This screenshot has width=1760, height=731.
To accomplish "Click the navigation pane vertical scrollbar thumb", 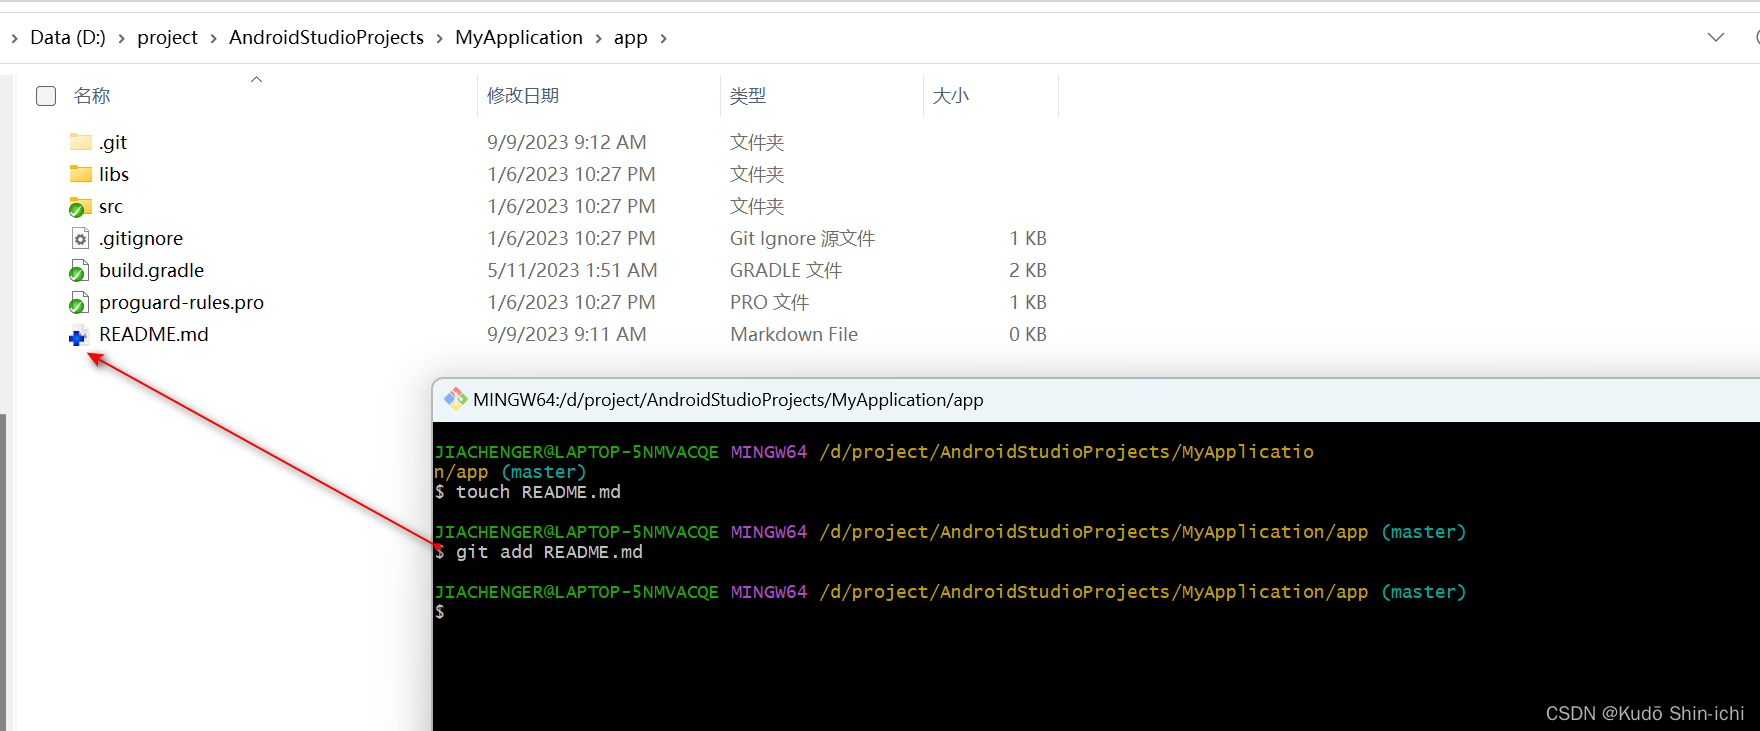I will point(3,572).
